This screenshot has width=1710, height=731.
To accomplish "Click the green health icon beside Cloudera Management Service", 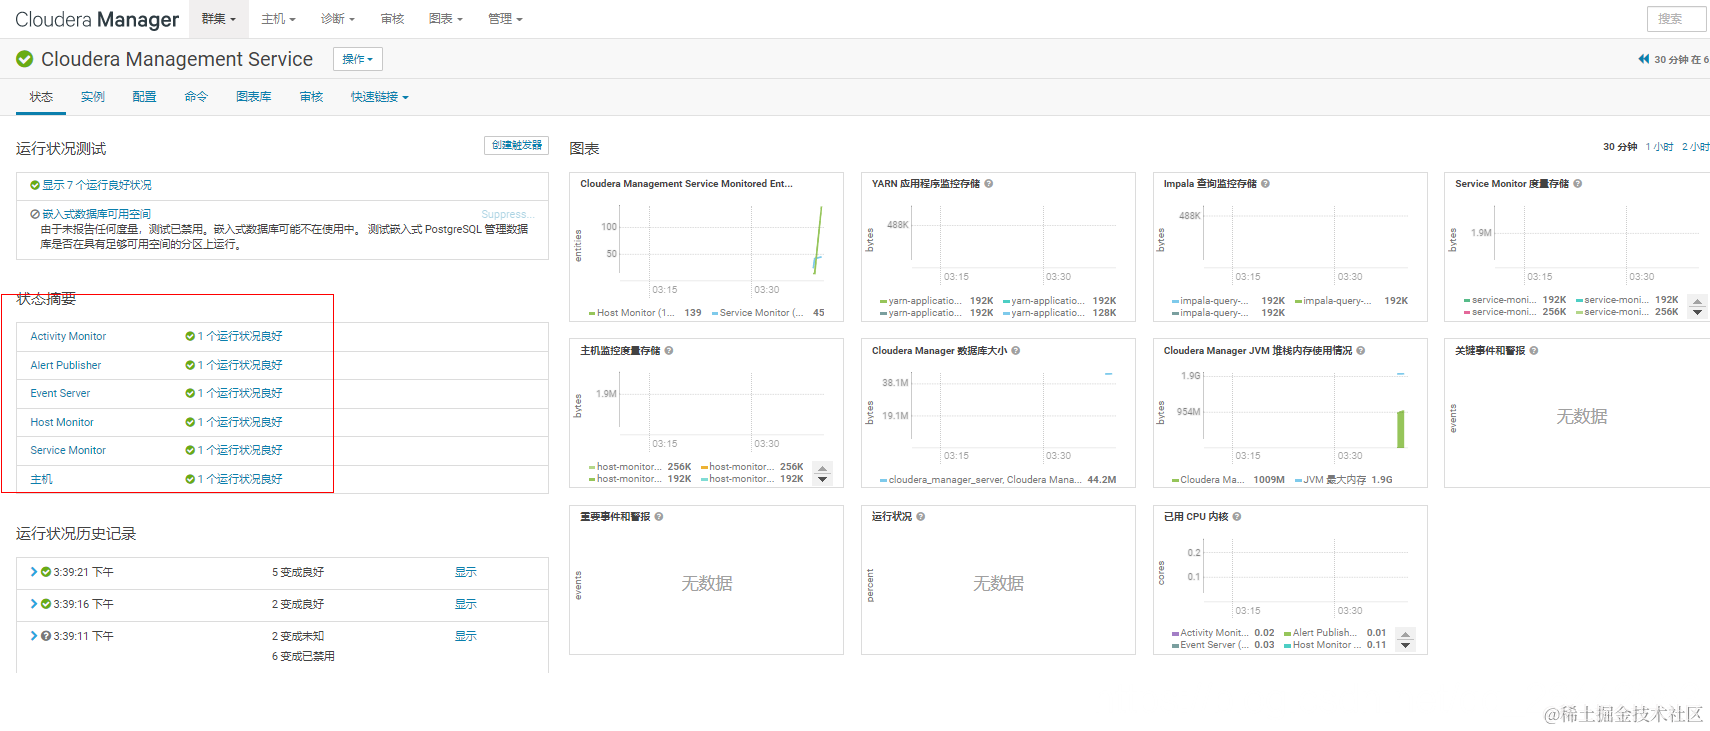I will (25, 60).
